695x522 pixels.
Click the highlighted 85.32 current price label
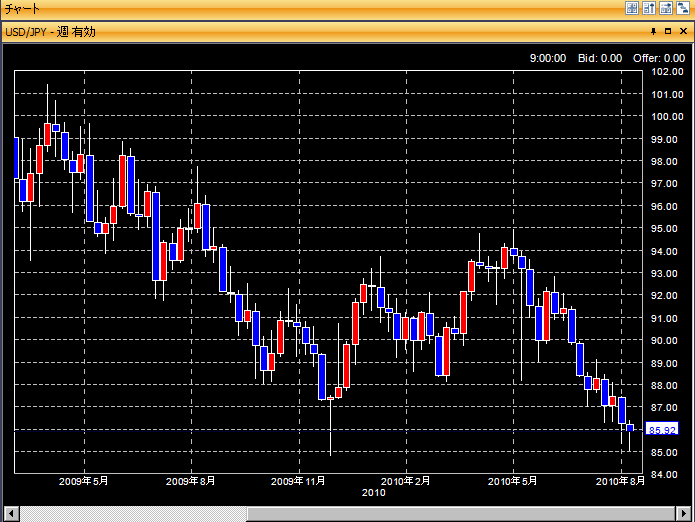[663, 430]
